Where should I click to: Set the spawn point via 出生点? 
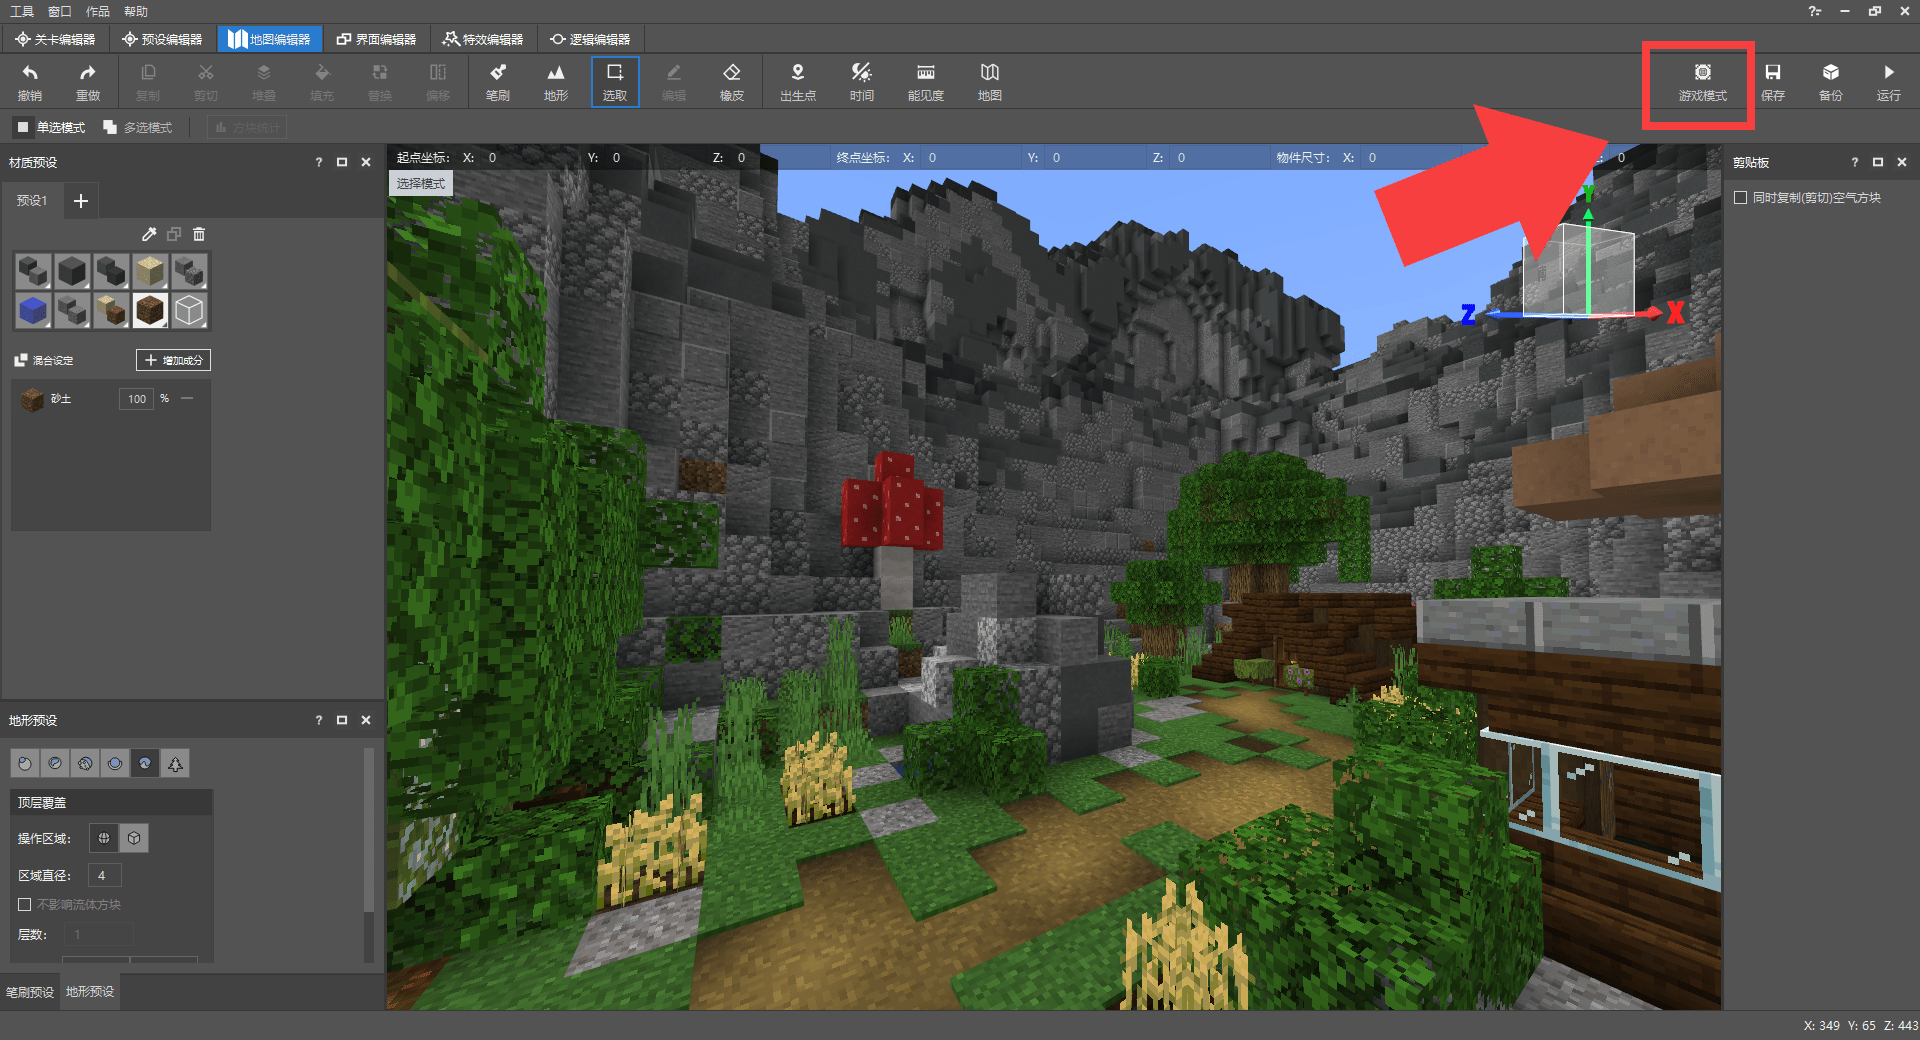coord(798,82)
